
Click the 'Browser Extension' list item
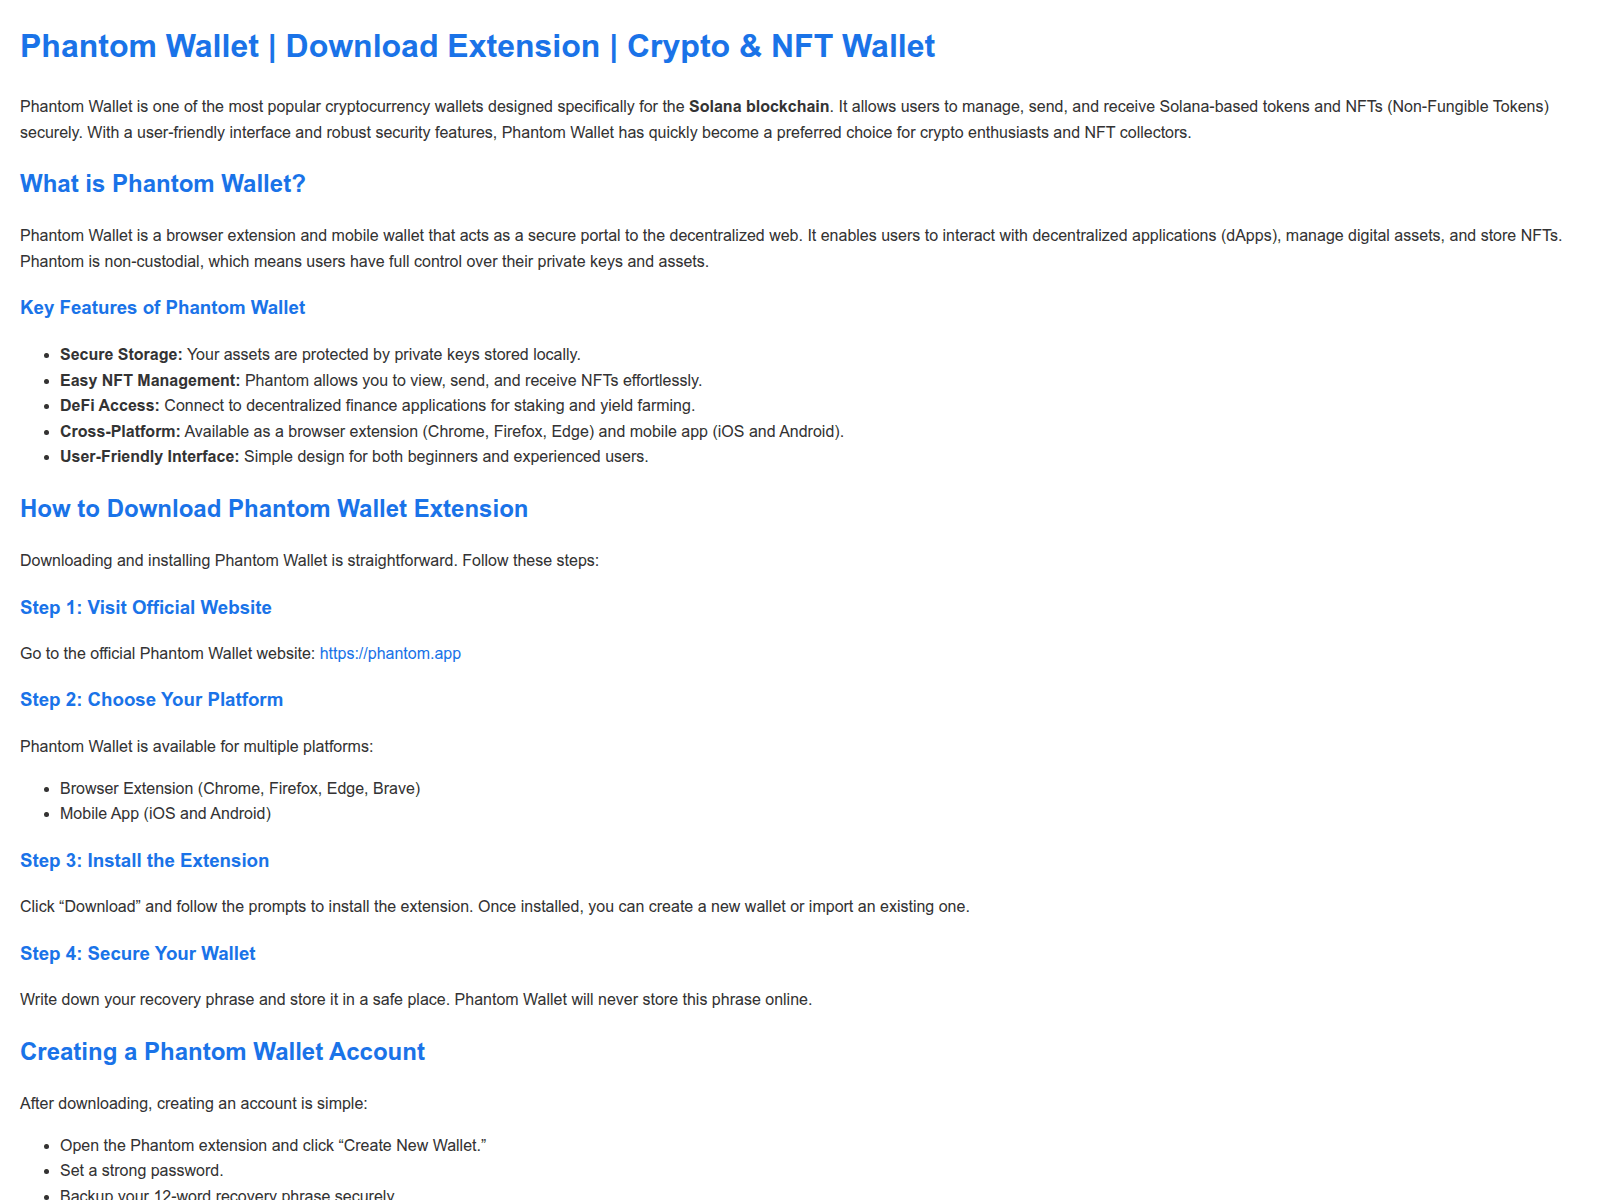click(240, 789)
